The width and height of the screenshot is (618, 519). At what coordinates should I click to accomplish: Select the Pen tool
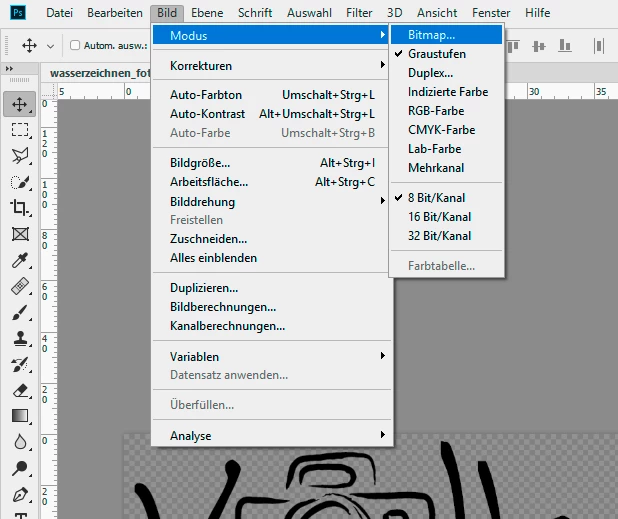point(20,495)
